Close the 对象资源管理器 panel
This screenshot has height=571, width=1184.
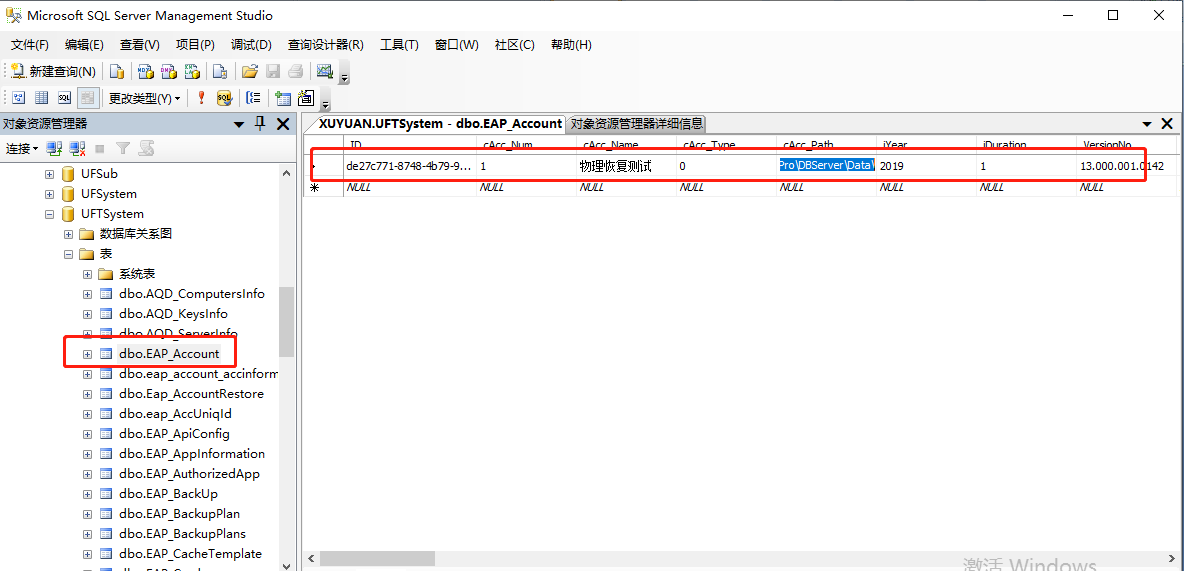[x=283, y=124]
